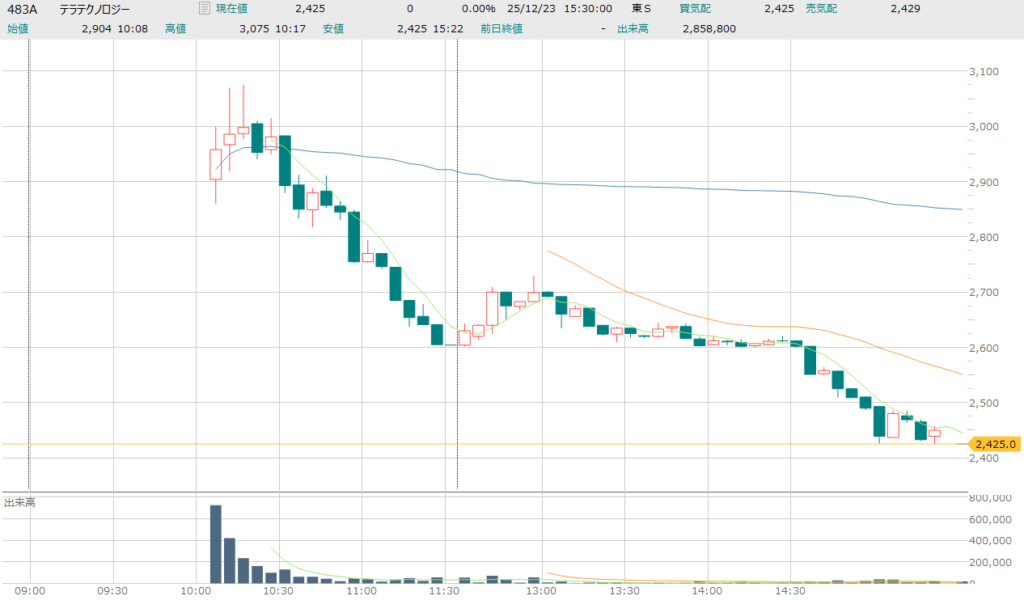1024x600 pixels.
Task: Click the 始値 opening price label
Action: tap(18, 29)
